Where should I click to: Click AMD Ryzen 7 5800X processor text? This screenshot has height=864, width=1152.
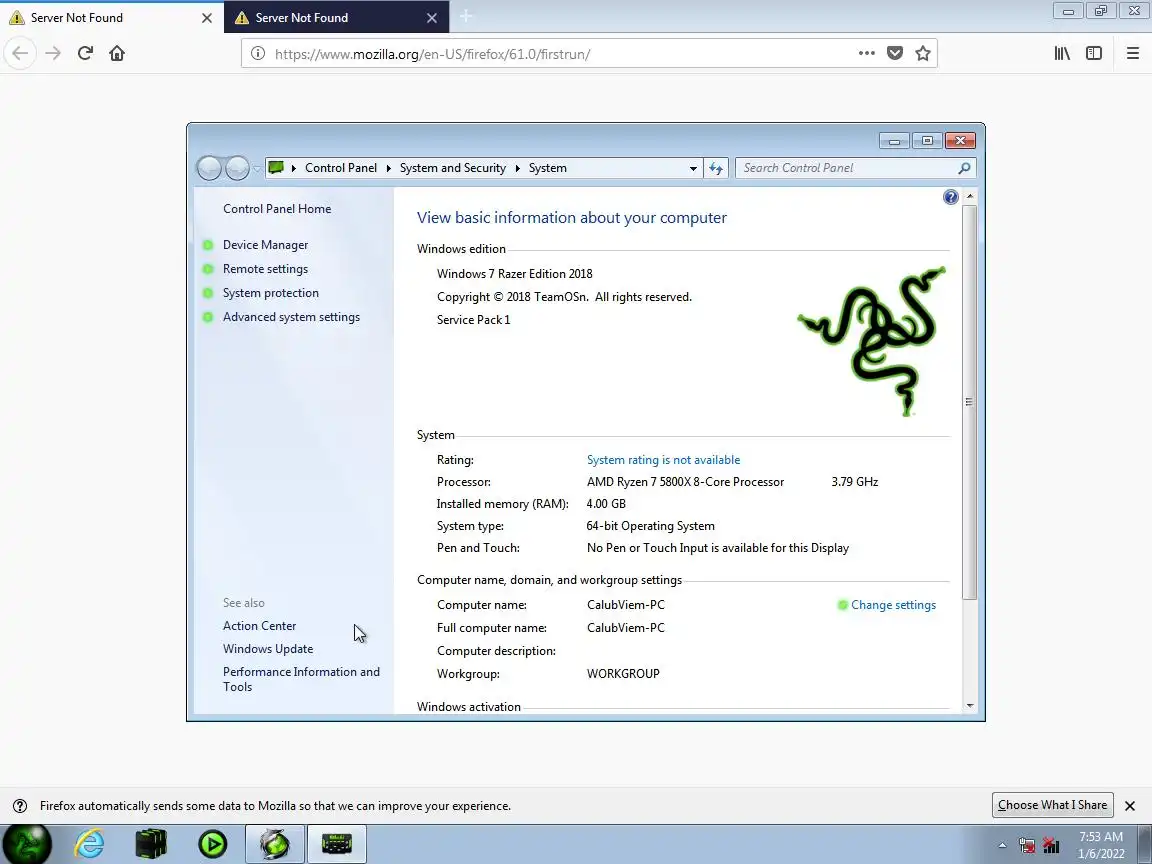pos(685,482)
